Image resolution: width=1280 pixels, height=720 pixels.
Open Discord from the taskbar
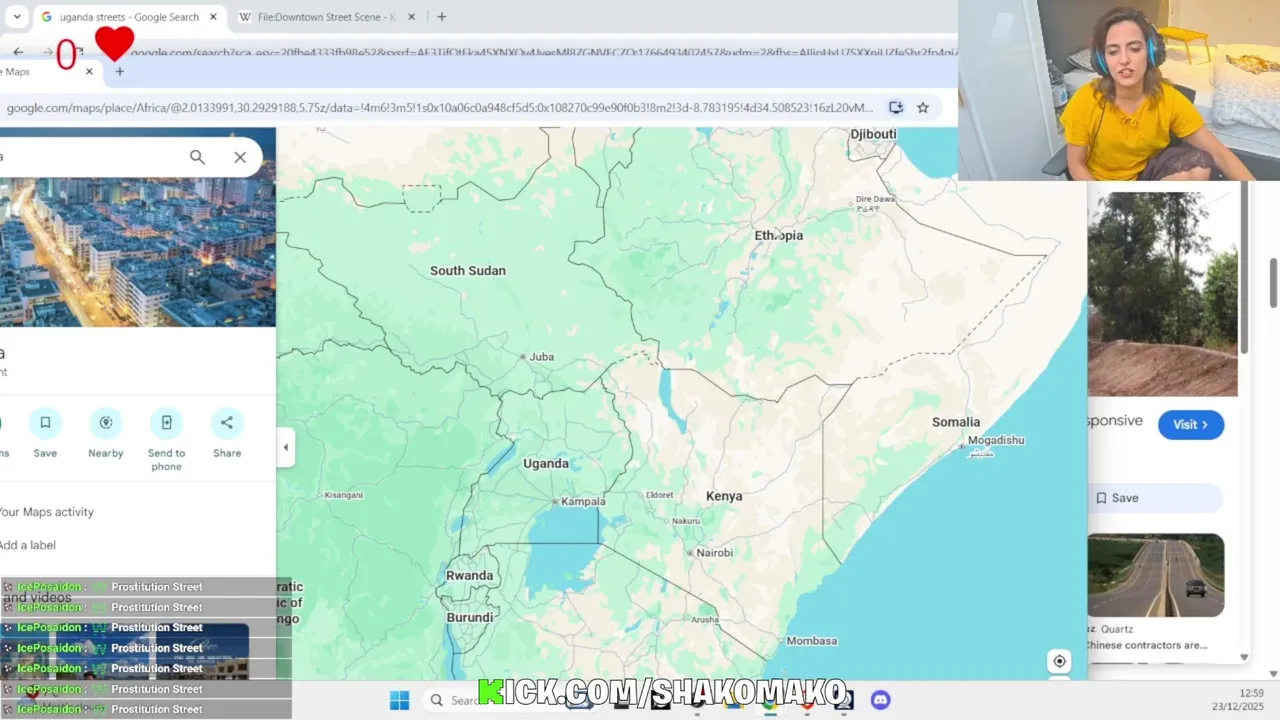click(880, 700)
